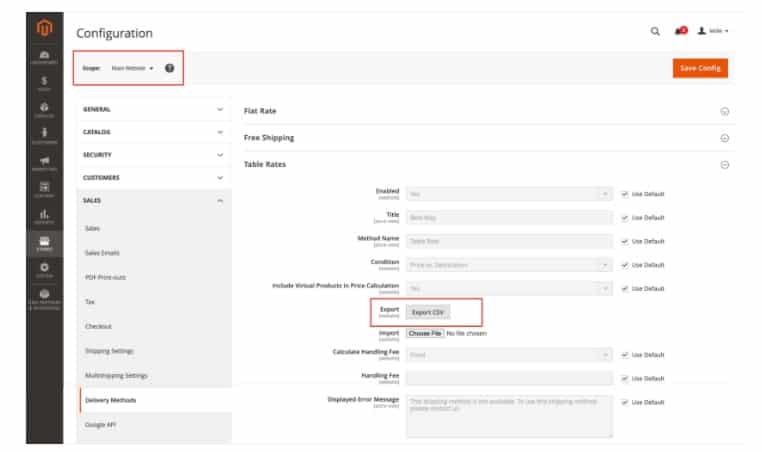Toggle Use Default for Method Name
This screenshot has width=762, height=452.
(x=625, y=241)
